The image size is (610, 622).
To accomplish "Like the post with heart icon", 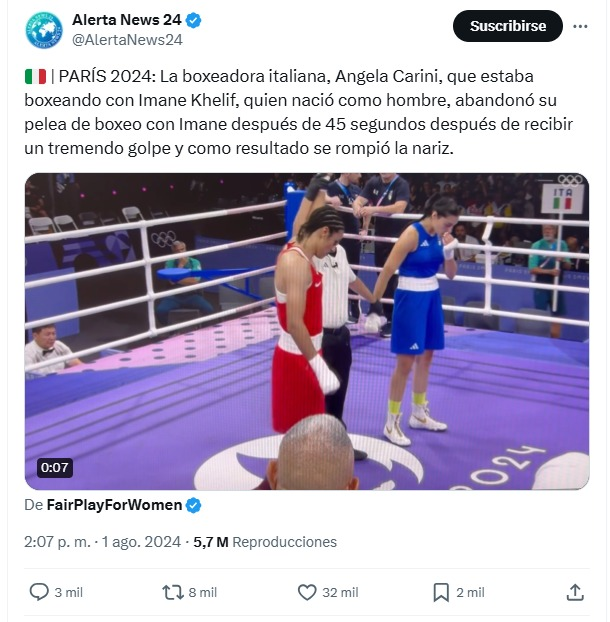I will [x=307, y=593].
